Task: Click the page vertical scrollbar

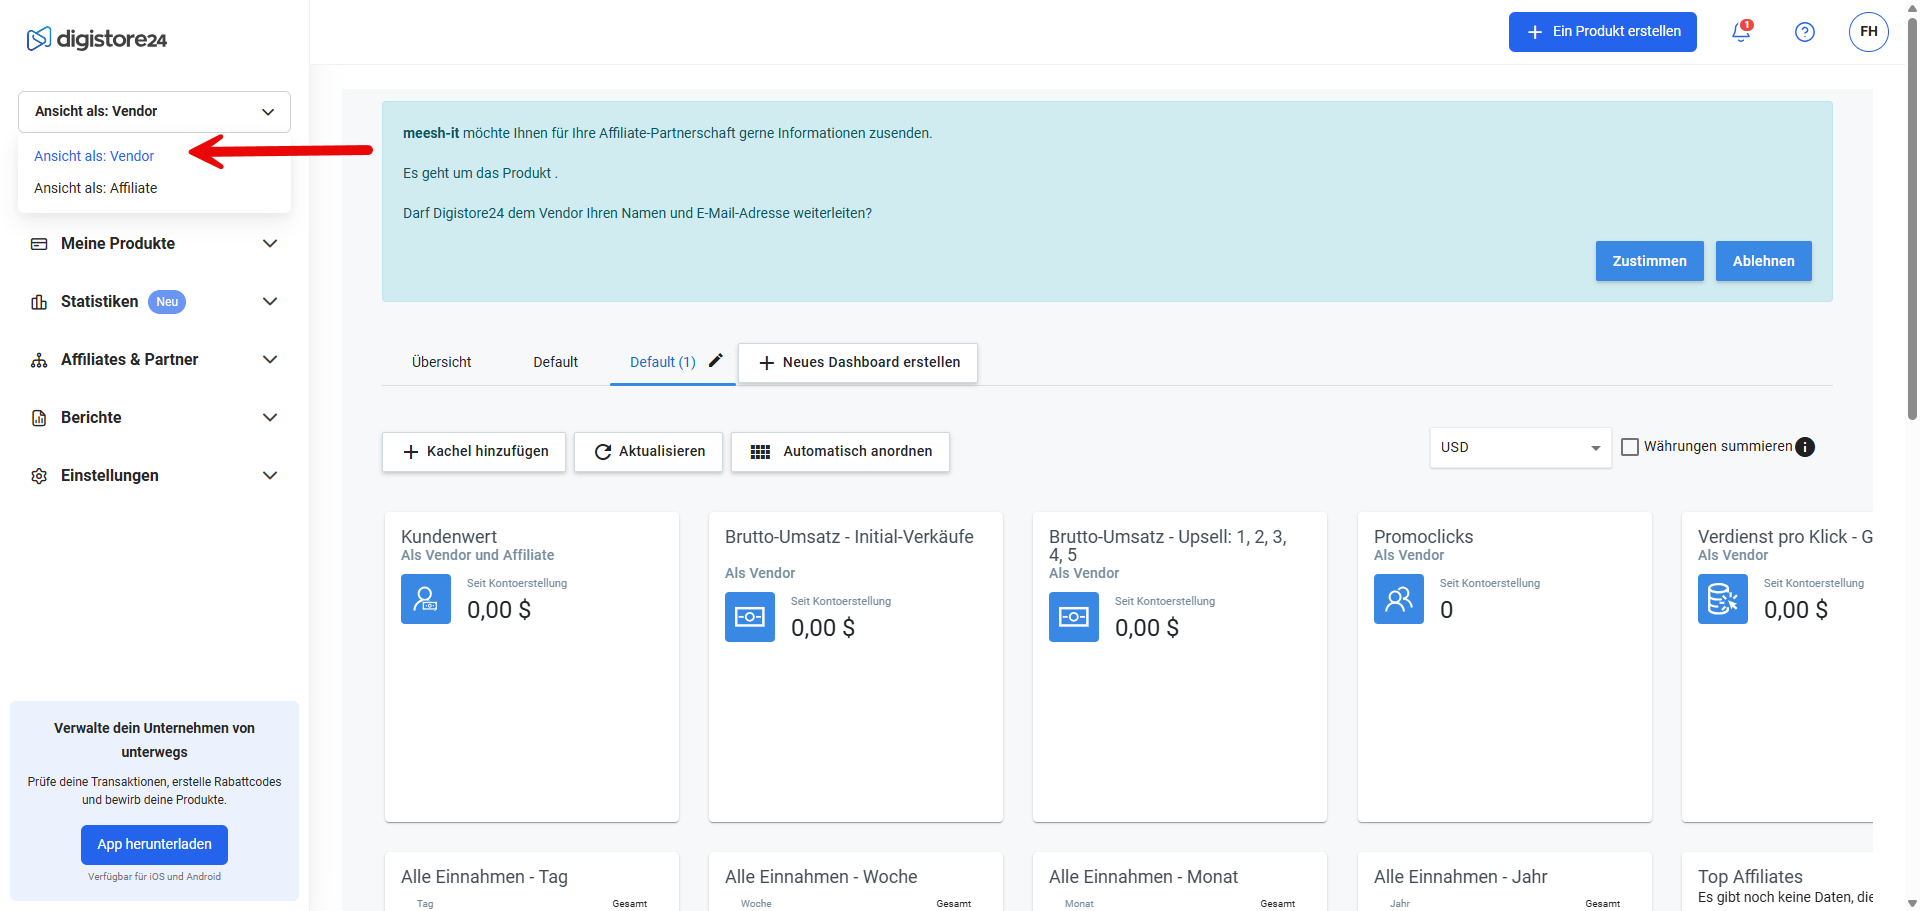Action: point(1912,220)
